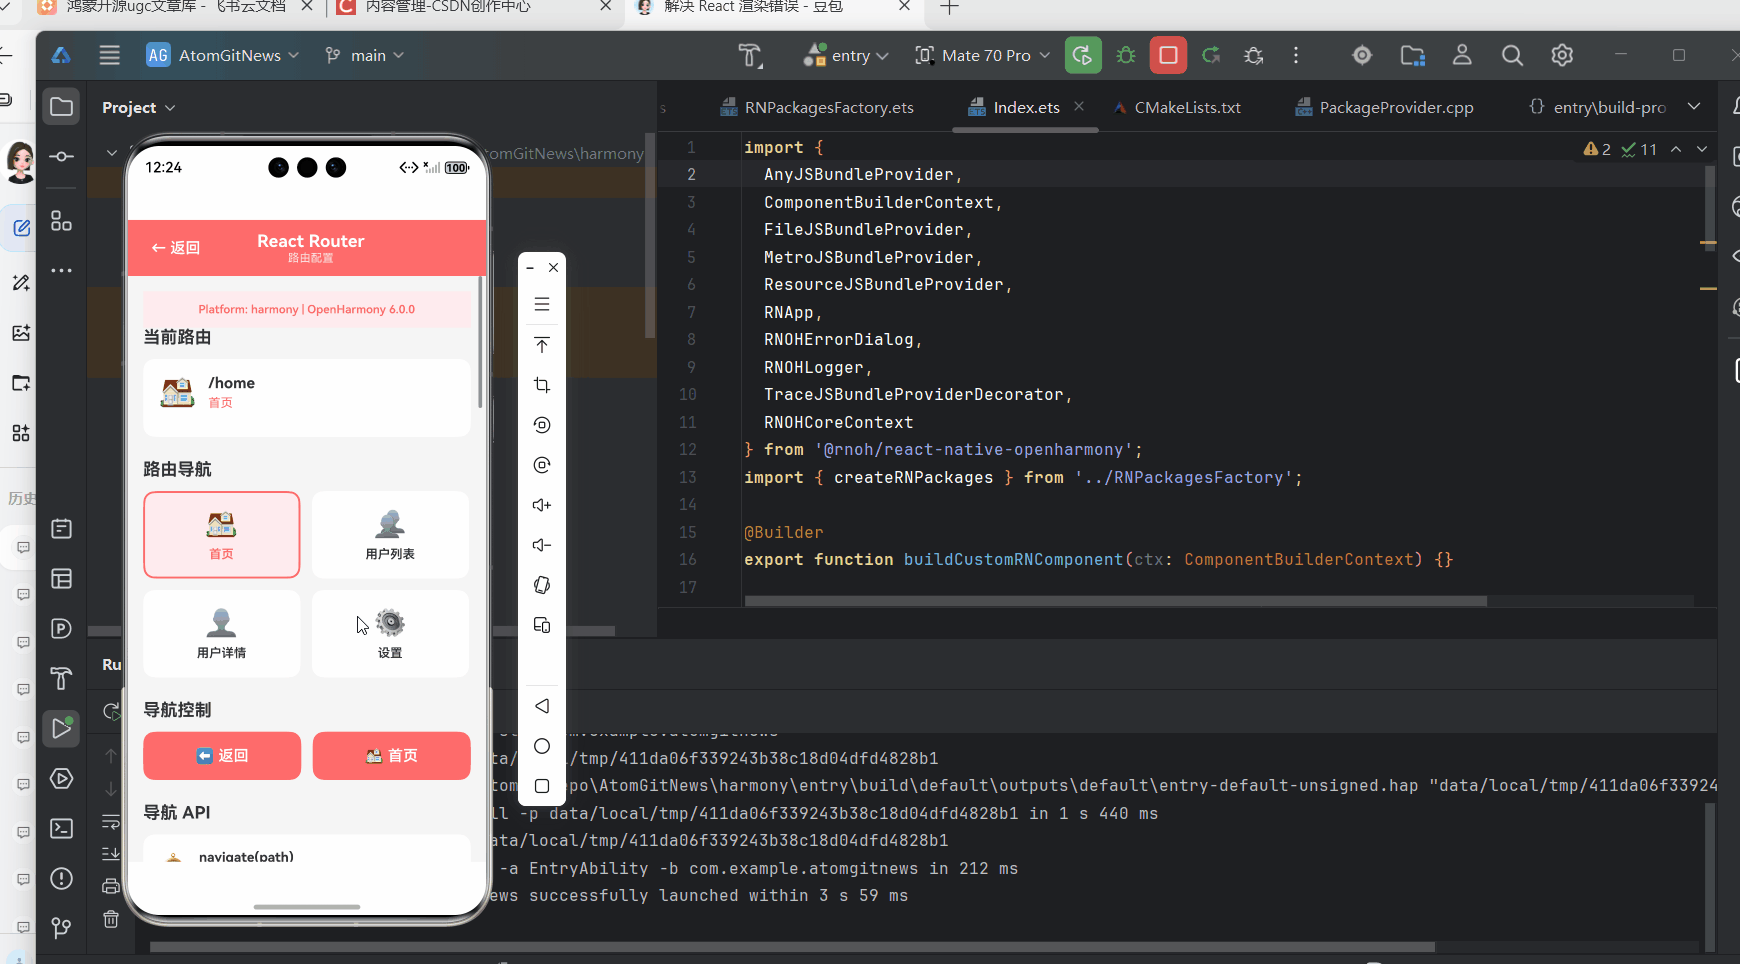1740x964 pixels.
Task: Tap the 用户详情 navigation card
Action: tap(222, 634)
